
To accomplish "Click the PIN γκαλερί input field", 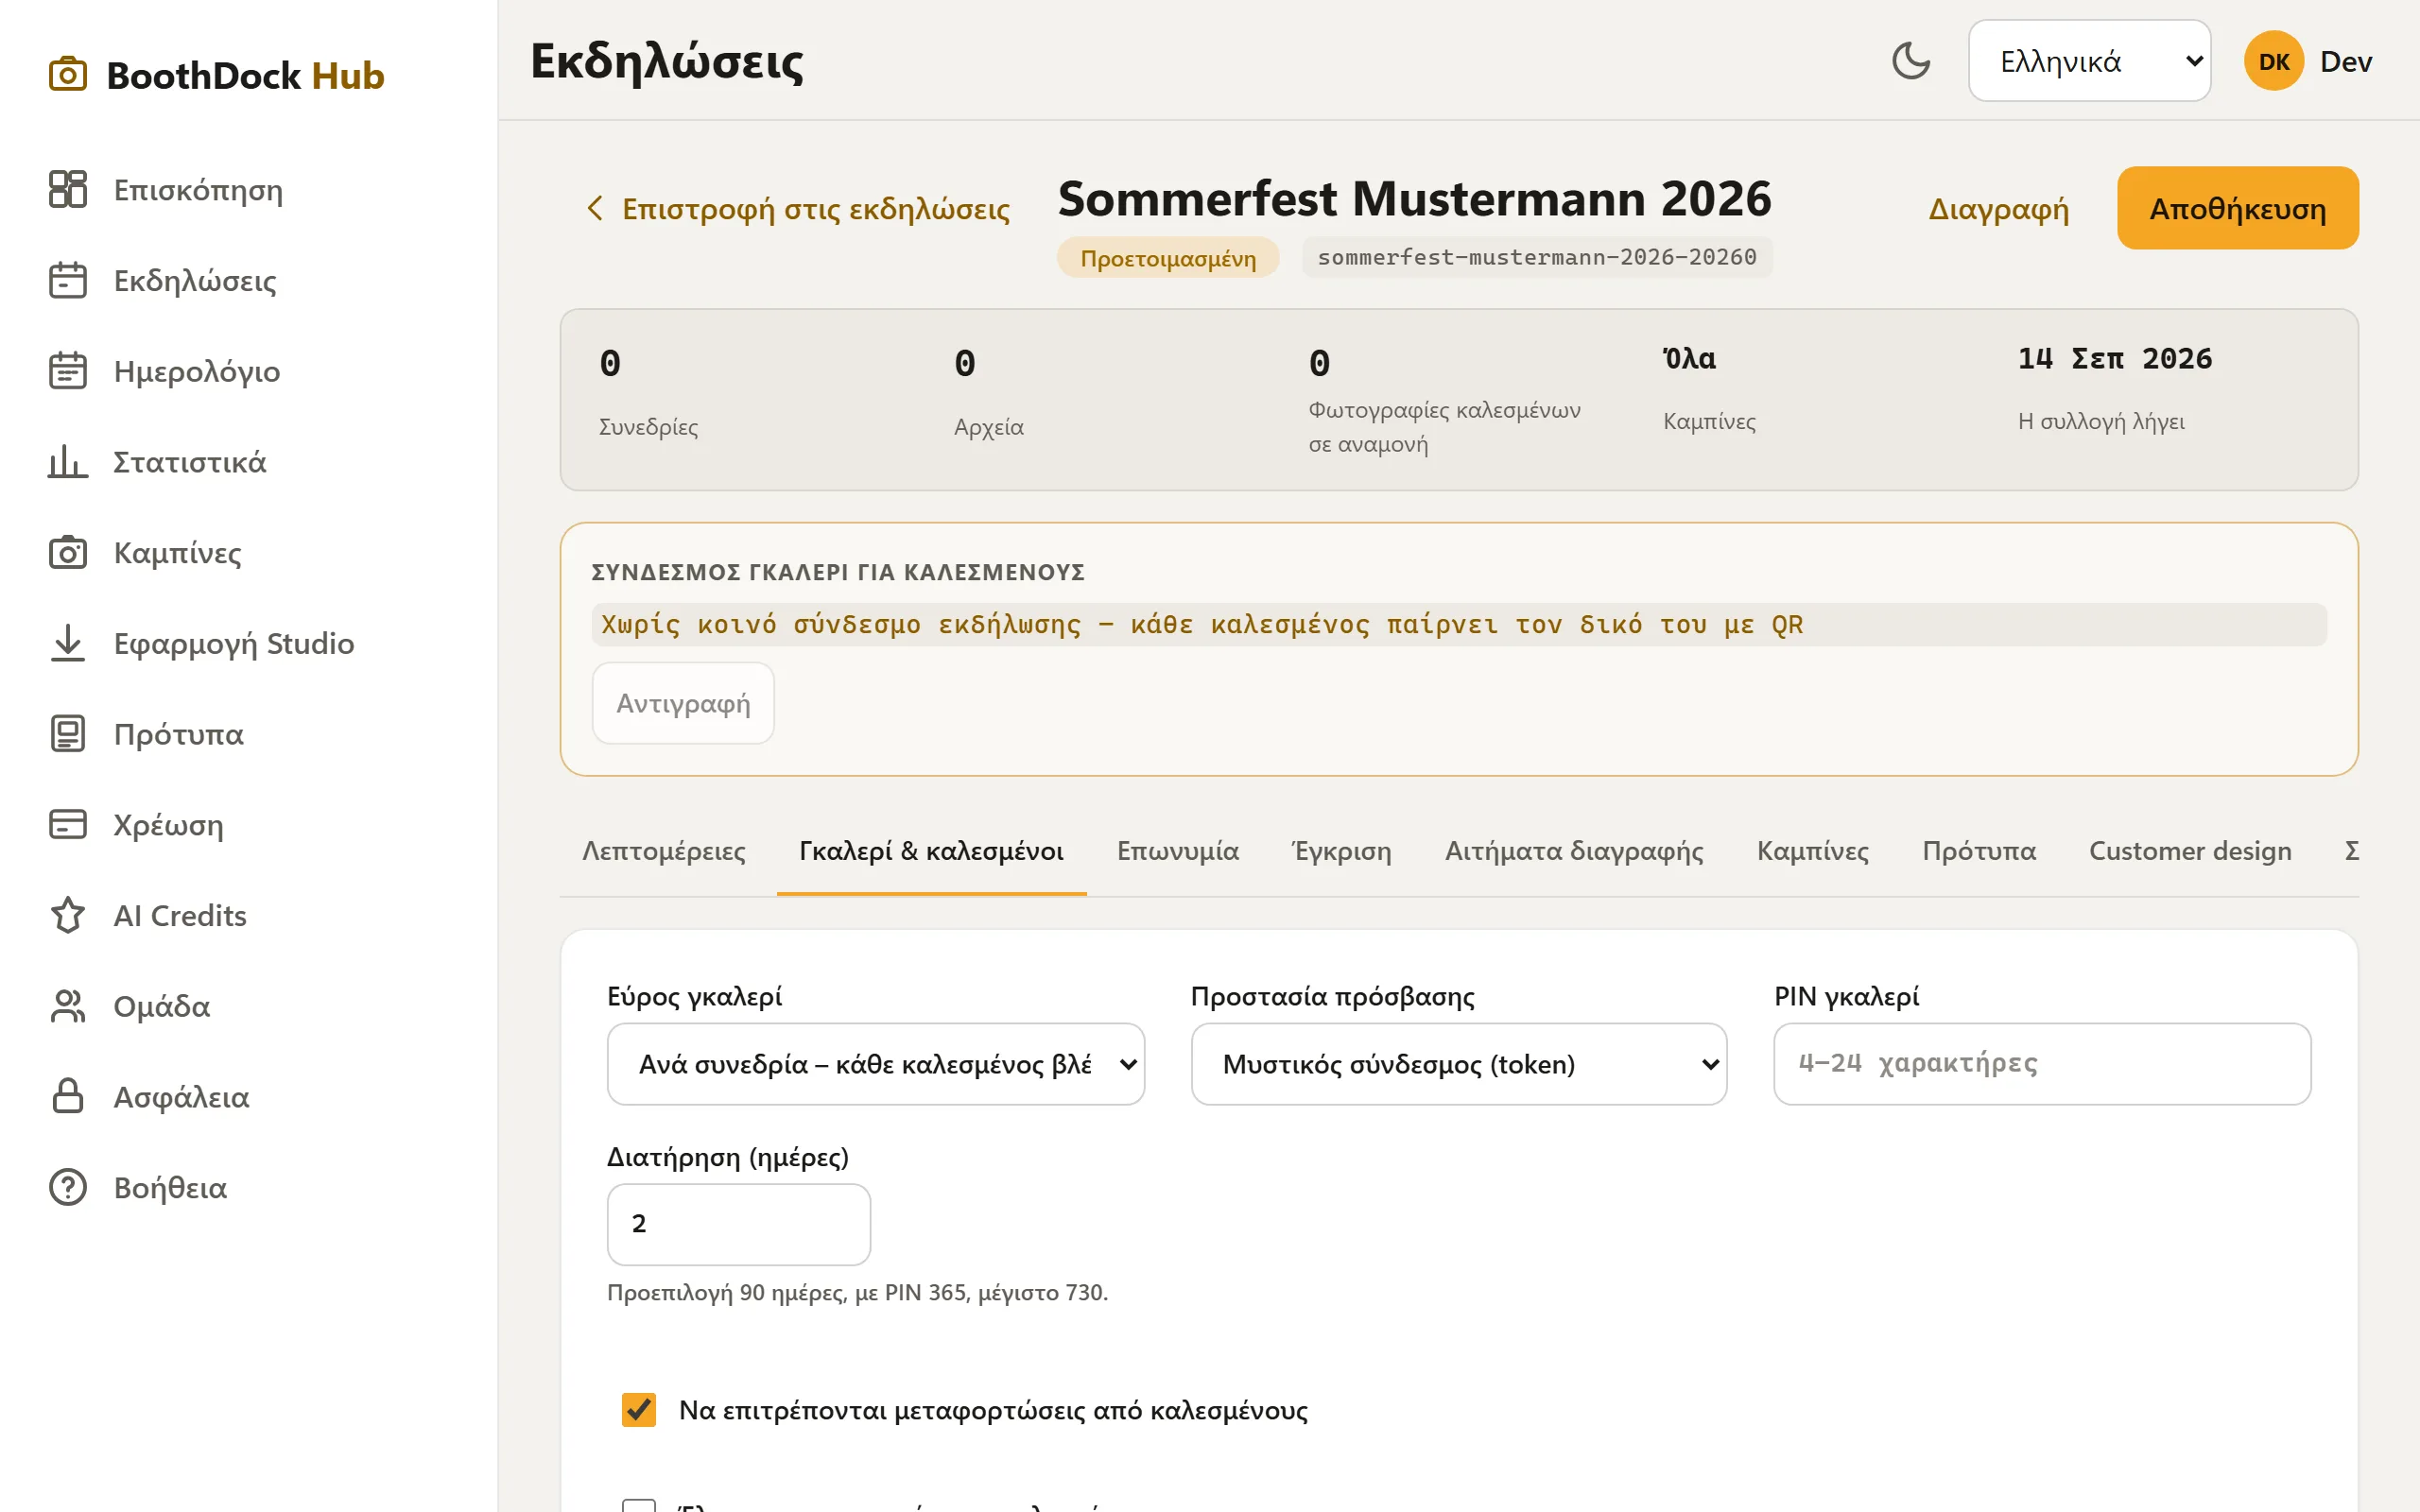I will point(2042,1063).
